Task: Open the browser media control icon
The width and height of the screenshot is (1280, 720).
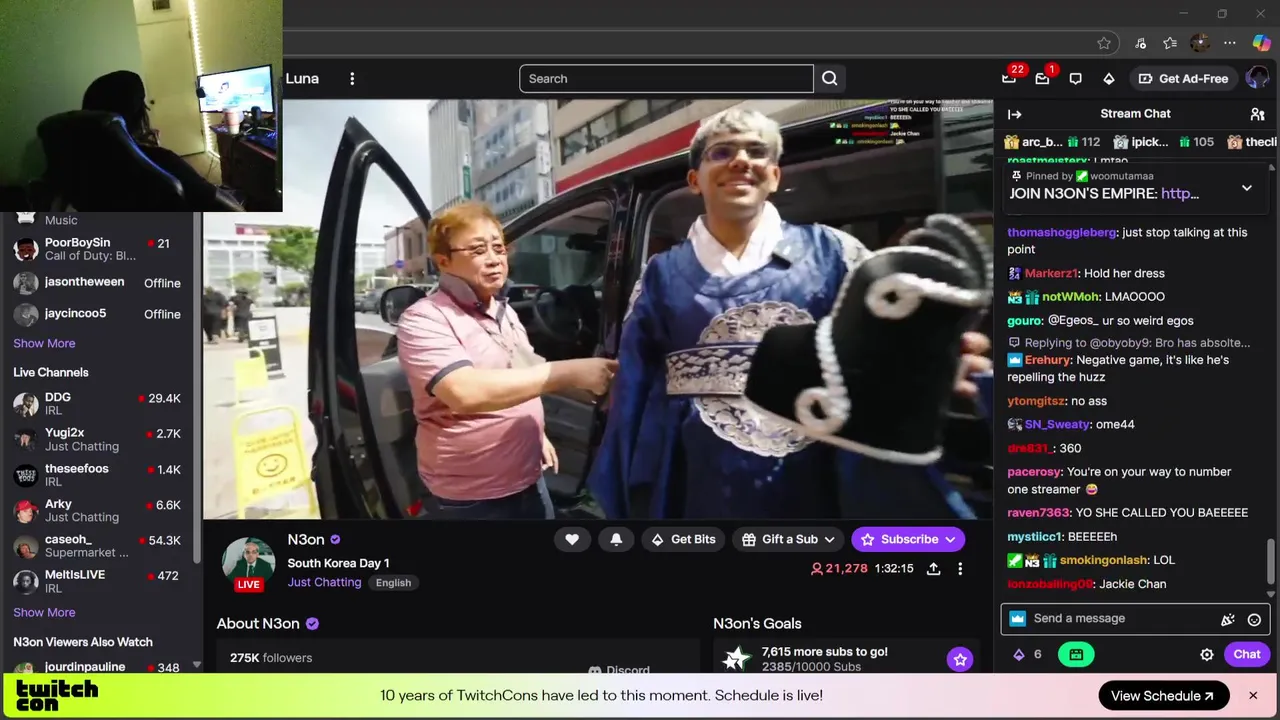Action: coord(1140,43)
